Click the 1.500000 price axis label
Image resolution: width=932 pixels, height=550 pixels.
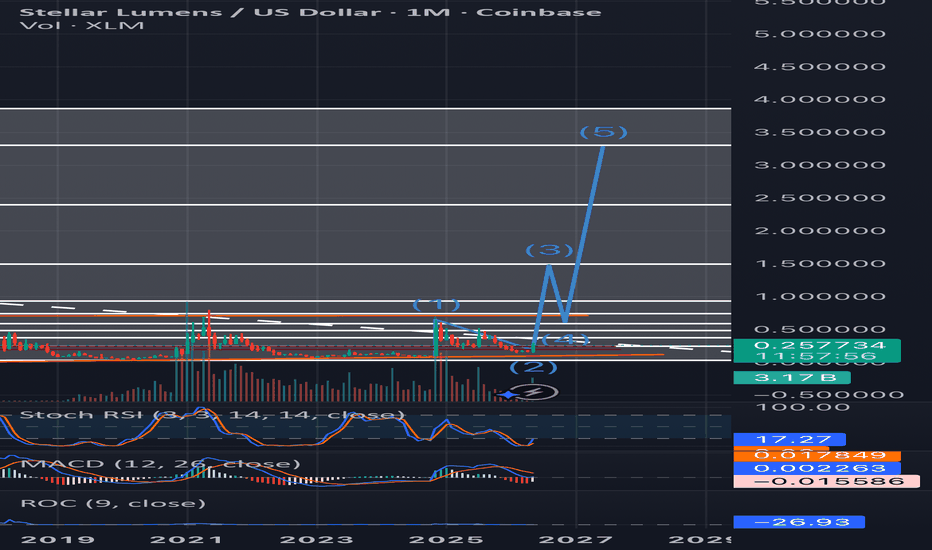[820, 263]
